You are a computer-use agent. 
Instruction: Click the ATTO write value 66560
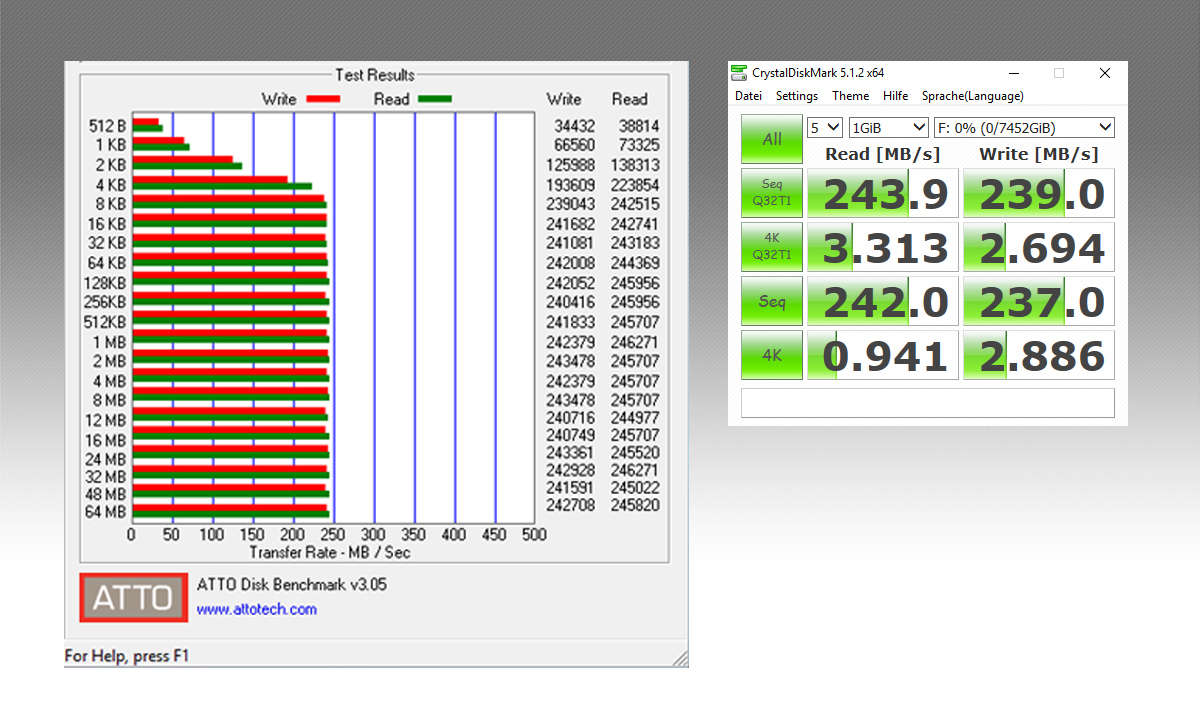click(574, 145)
